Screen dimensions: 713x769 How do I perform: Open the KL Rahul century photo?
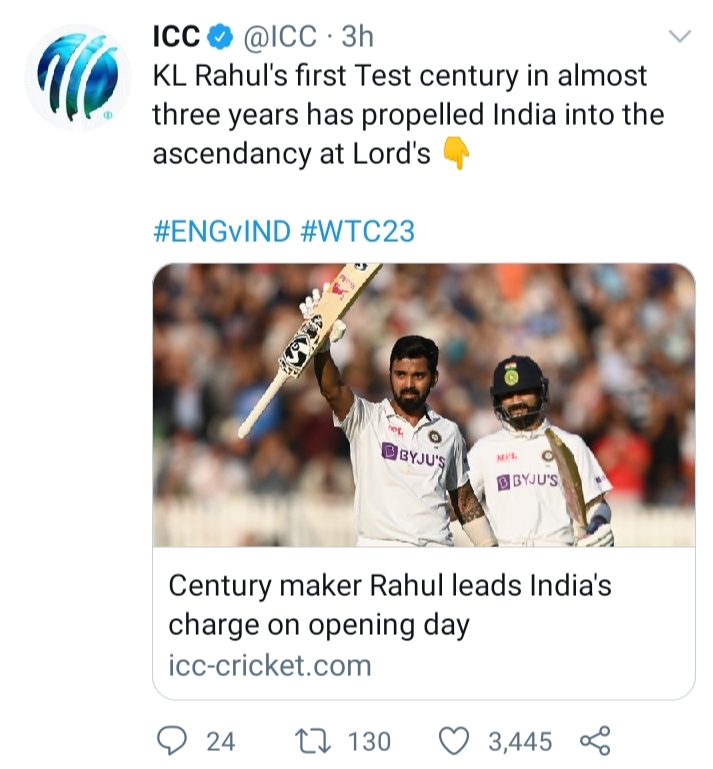(423, 405)
